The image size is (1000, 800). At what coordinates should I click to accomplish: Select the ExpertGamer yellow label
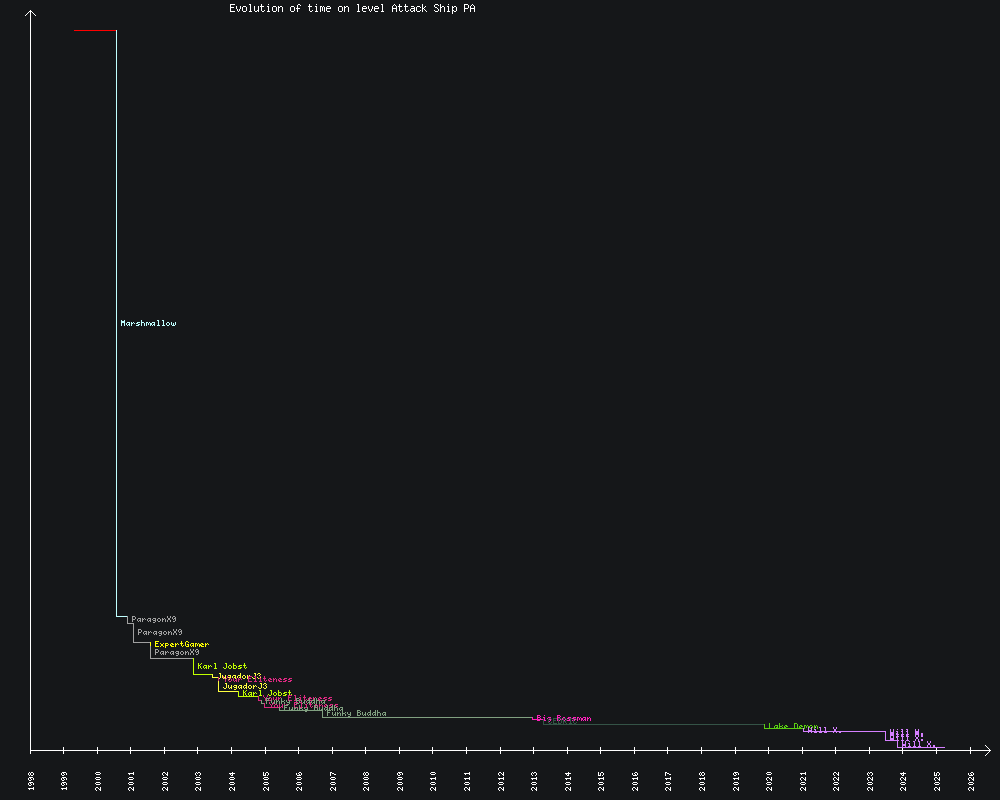tap(182, 645)
